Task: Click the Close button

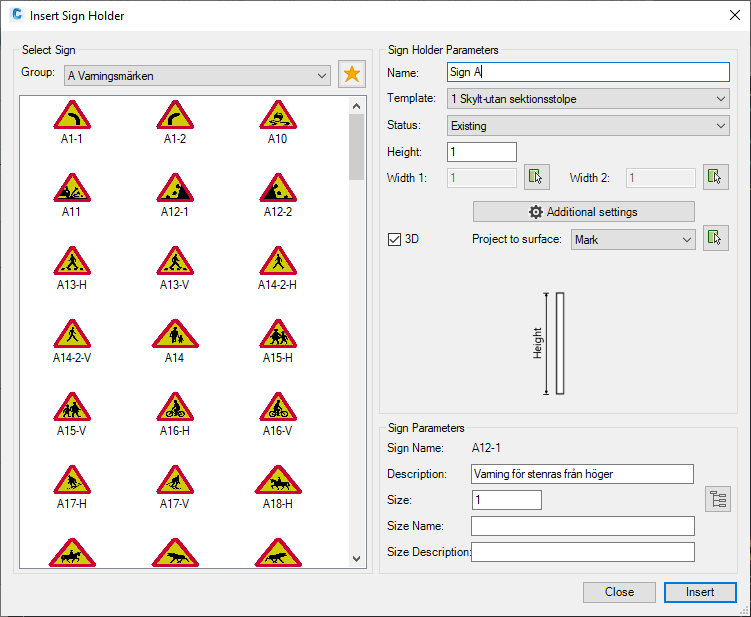Action: click(619, 592)
